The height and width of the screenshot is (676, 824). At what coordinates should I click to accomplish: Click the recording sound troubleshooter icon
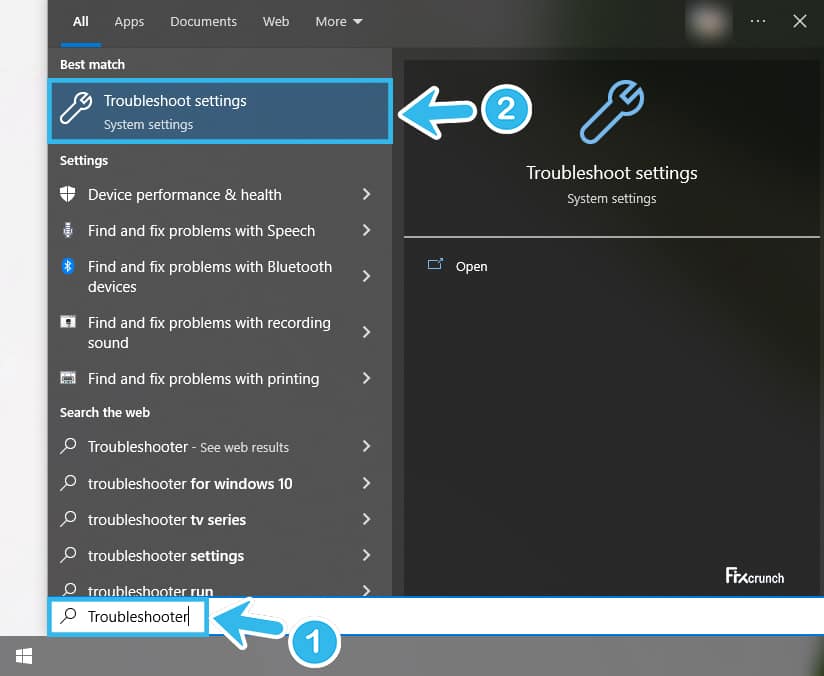click(x=68, y=322)
